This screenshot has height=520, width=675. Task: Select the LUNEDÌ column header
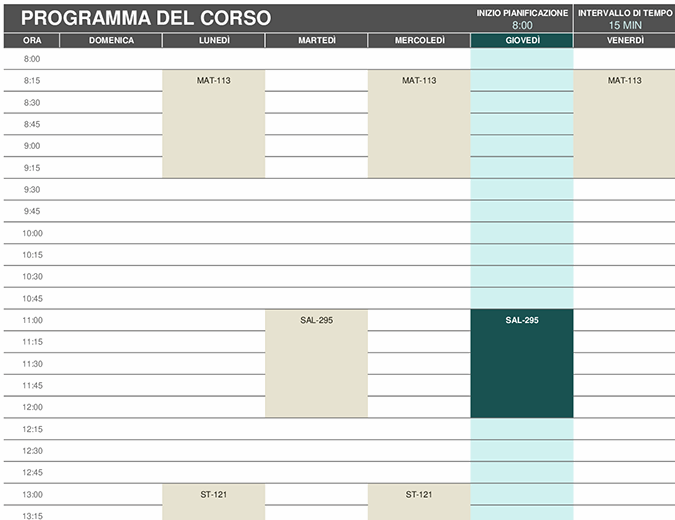pos(214,41)
